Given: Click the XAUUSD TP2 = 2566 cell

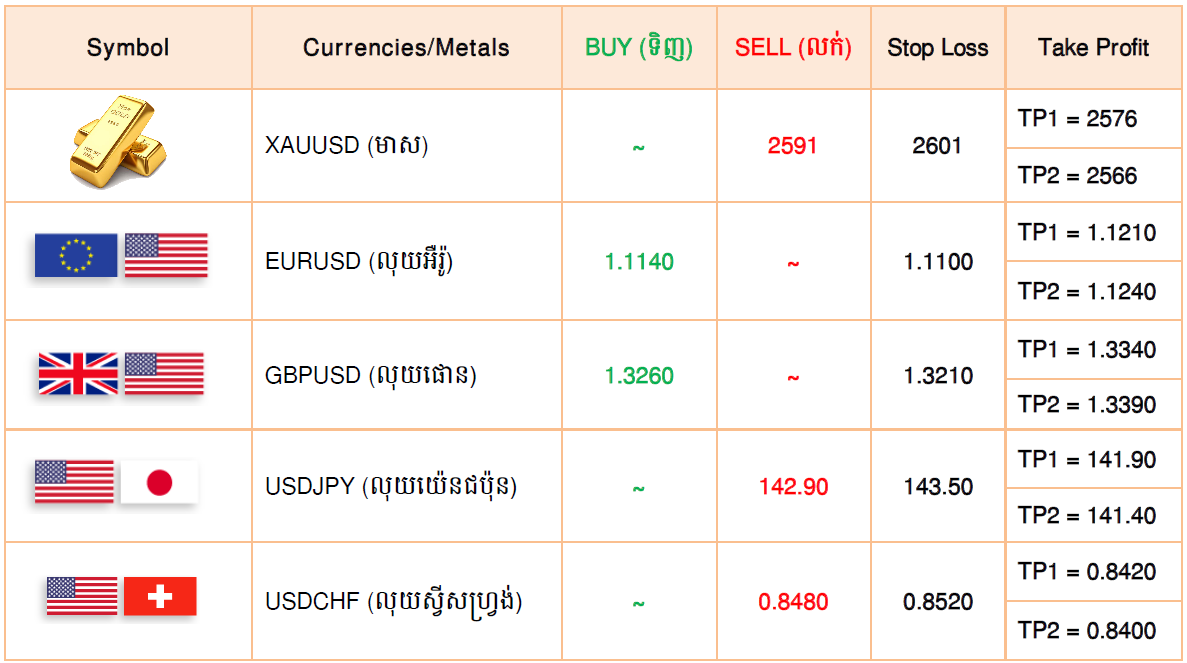Looking at the screenshot, I should (x=1093, y=176).
